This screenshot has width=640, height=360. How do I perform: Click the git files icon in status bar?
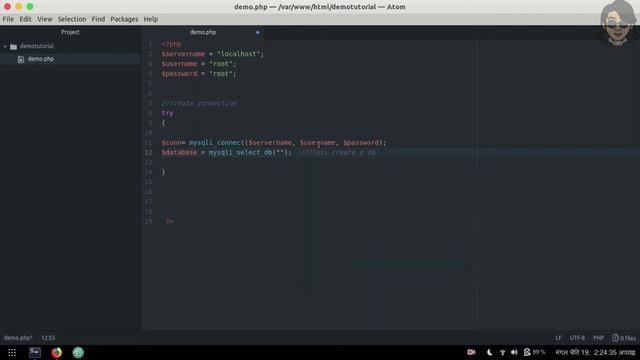(x=615, y=338)
